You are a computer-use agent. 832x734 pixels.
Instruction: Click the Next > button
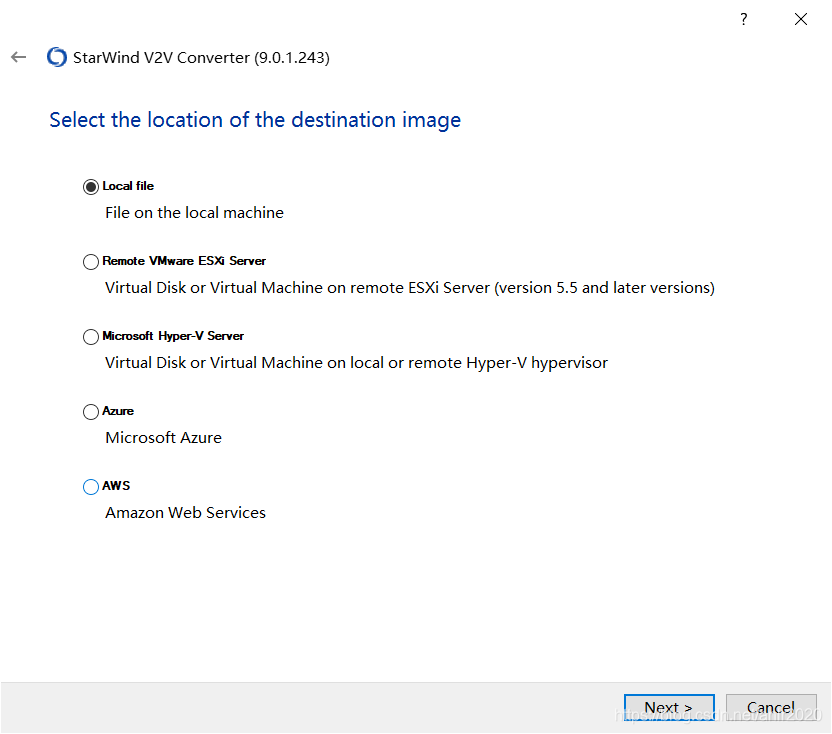tap(669, 707)
